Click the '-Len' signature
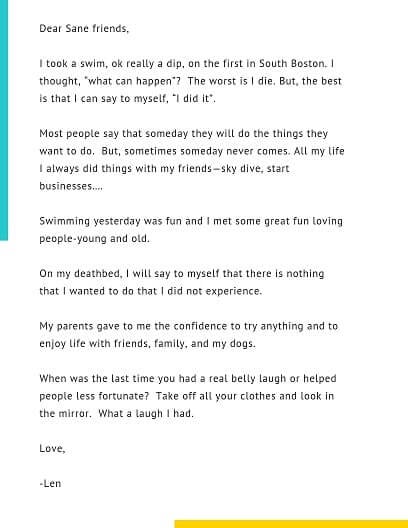 pos(50,484)
